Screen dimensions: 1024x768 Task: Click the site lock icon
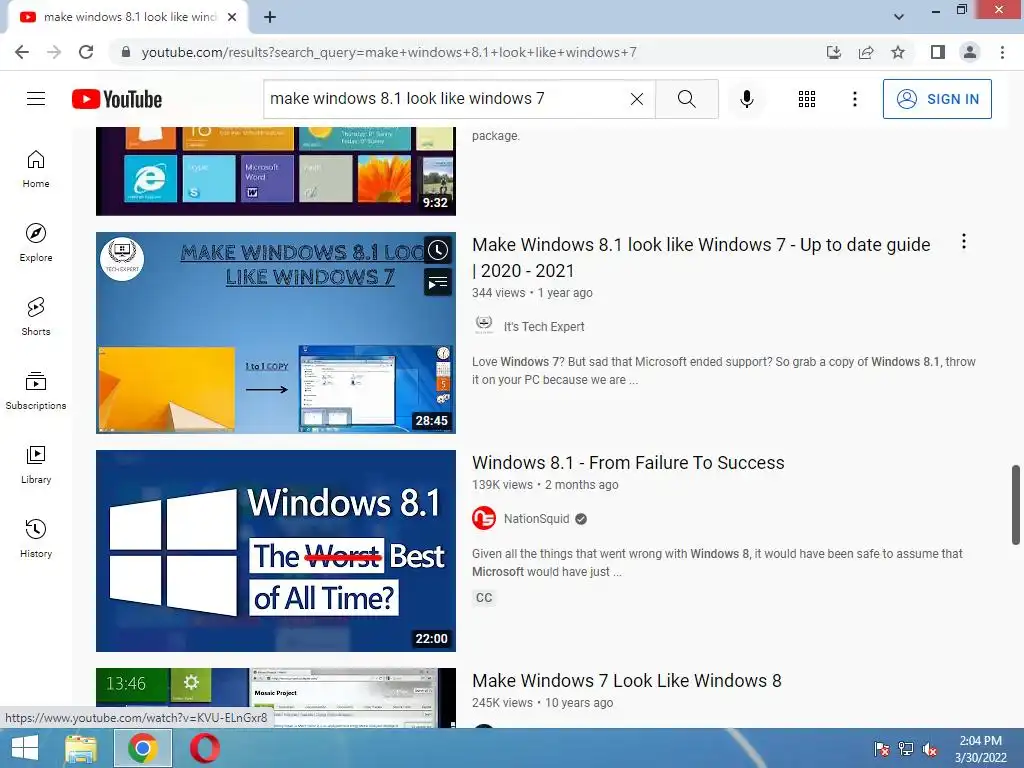(127, 52)
